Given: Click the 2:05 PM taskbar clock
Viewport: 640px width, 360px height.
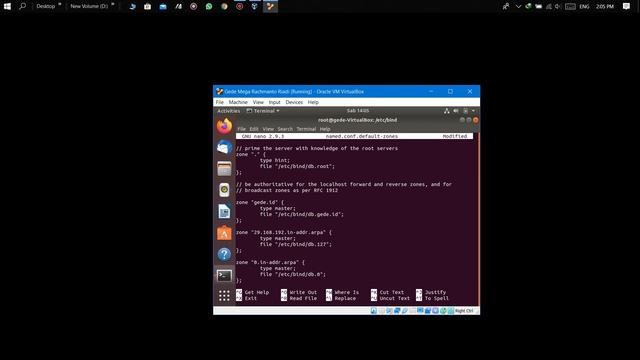Looking at the screenshot, I should [x=604, y=6].
